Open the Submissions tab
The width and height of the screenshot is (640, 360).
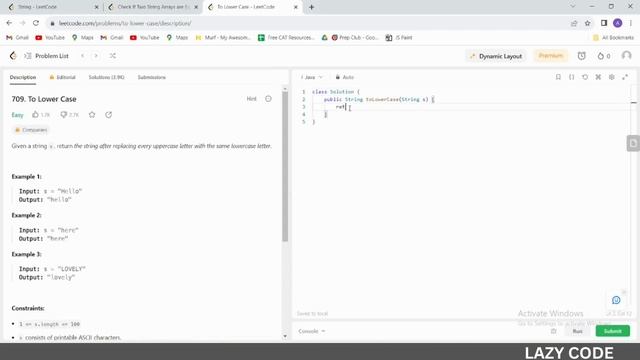pos(151,77)
